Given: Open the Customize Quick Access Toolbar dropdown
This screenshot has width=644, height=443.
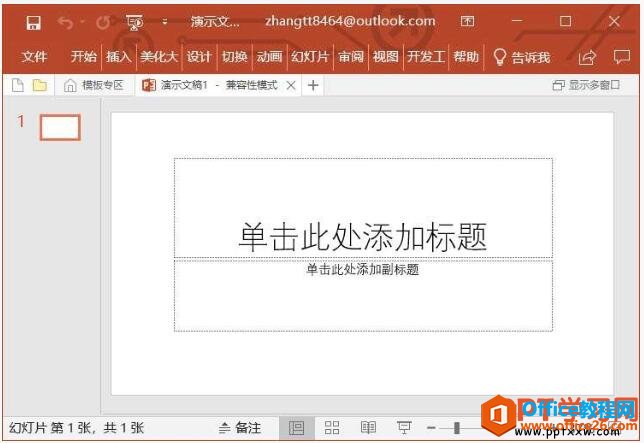Looking at the screenshot, I should (x=165, y=21).
